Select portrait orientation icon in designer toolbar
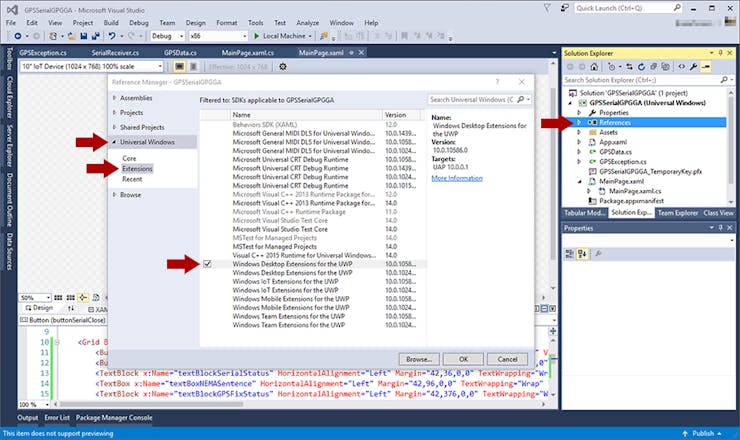 pos(193,67)
